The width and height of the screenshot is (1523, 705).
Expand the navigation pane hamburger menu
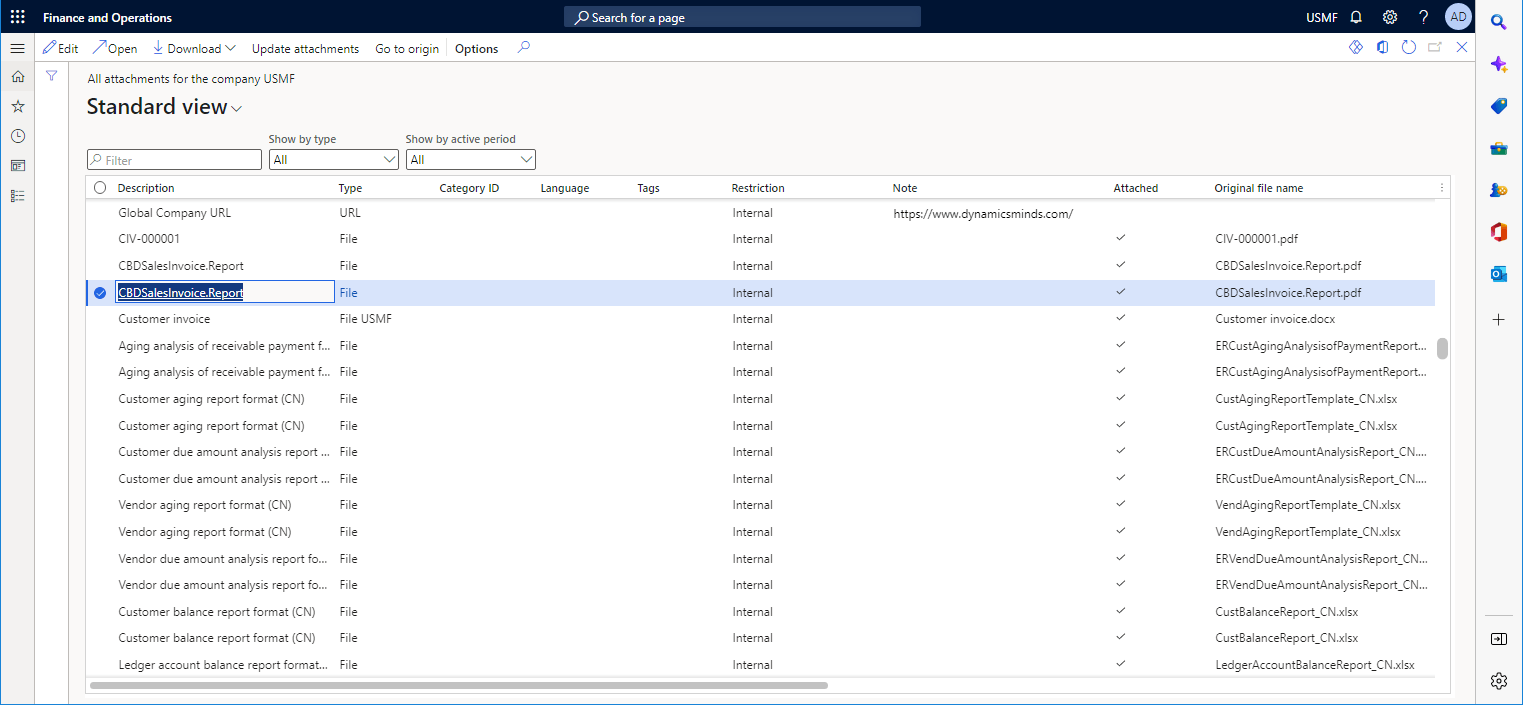pyautogui.click(x=17, y=48)
